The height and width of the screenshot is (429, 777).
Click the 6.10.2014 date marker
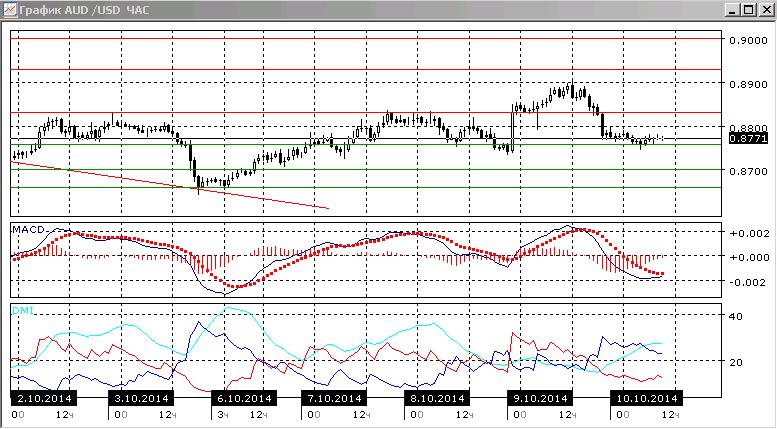click(244, 398)
